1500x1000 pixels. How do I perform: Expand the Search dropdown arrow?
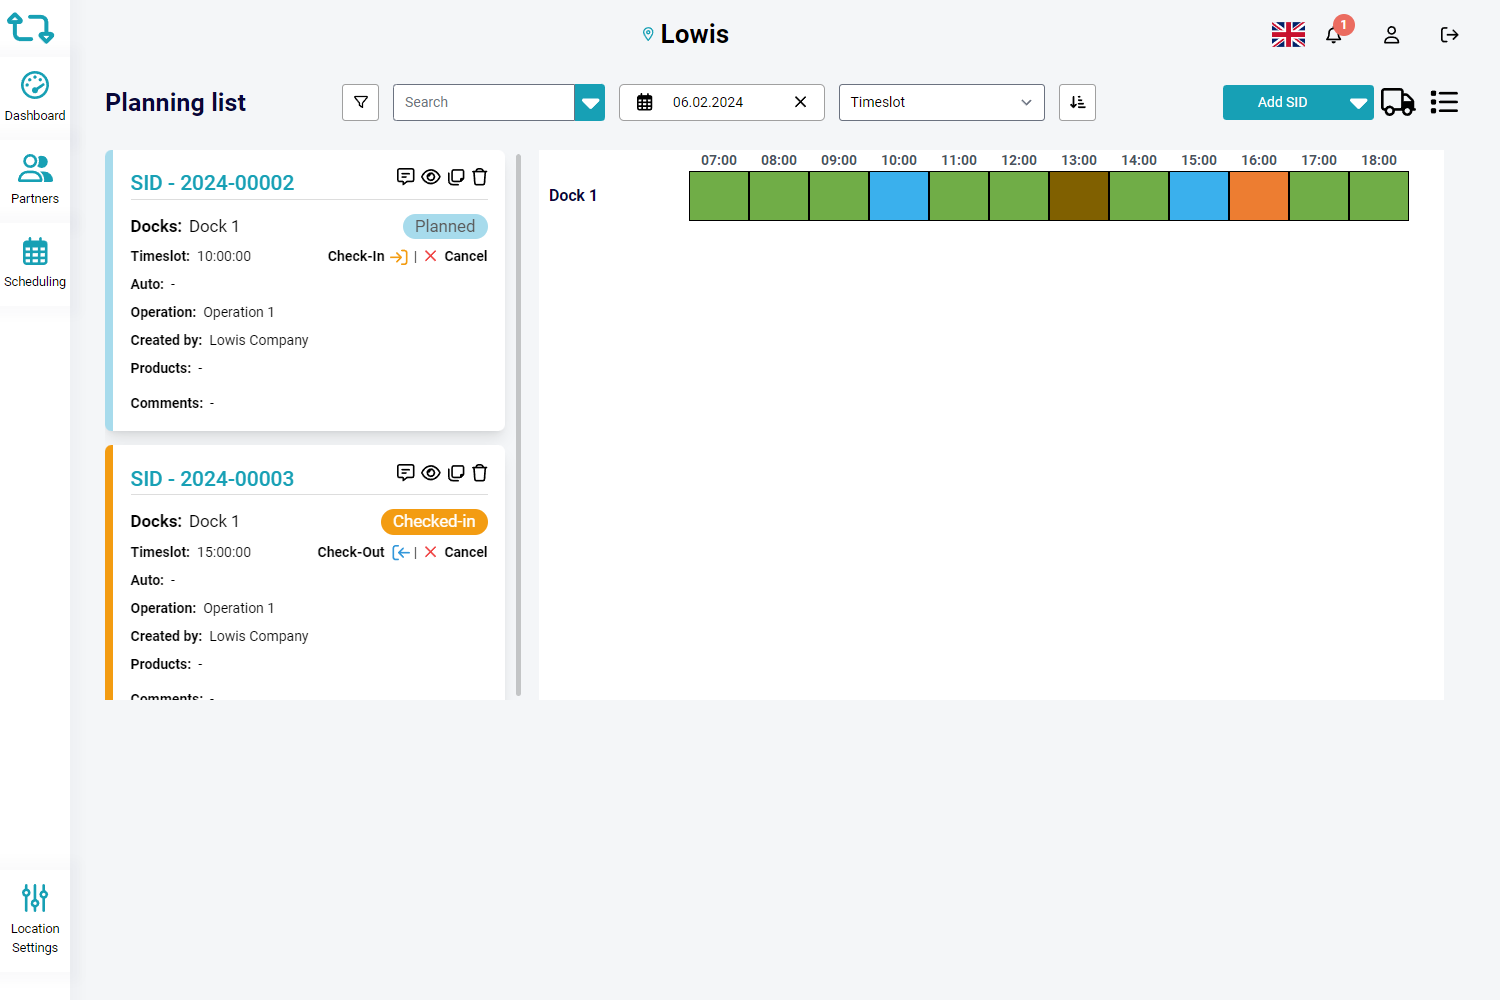click(590, 102)
